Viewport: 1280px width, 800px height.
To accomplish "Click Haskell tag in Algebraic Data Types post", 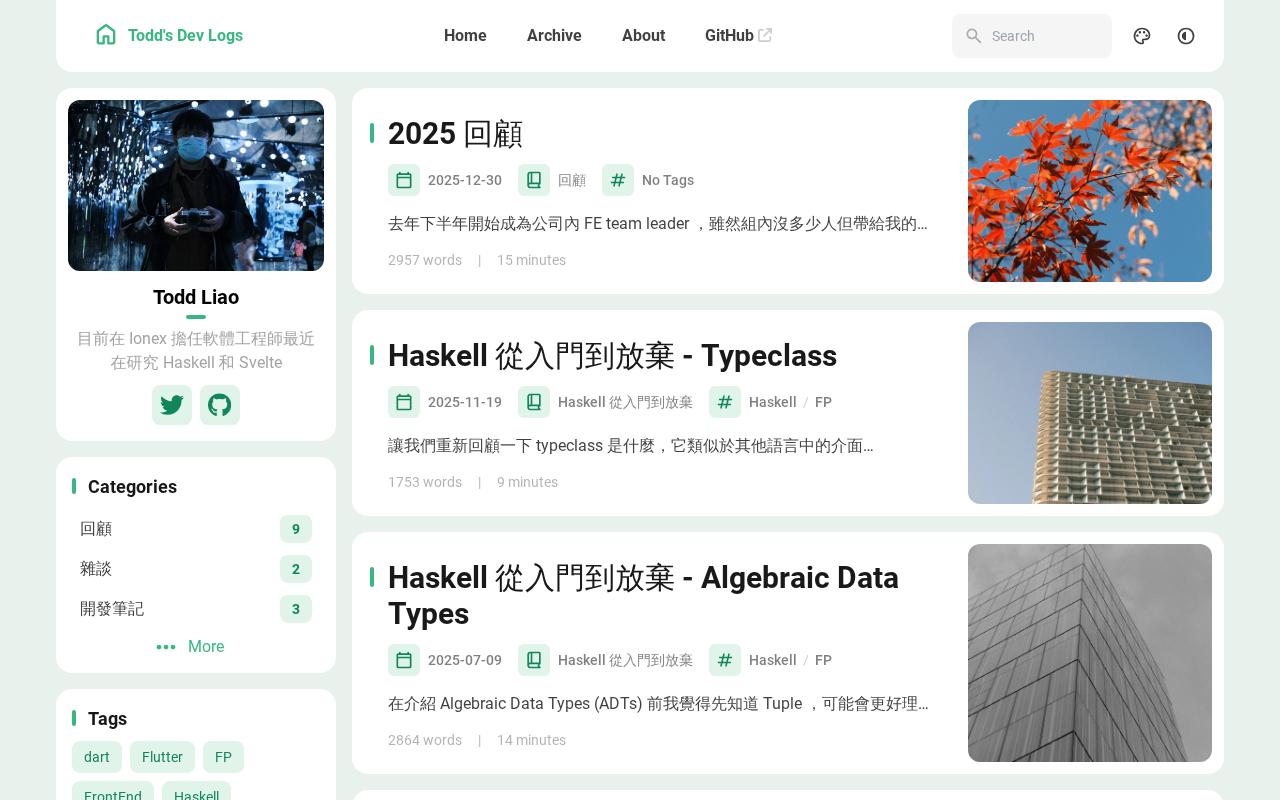I will point(773,660).
